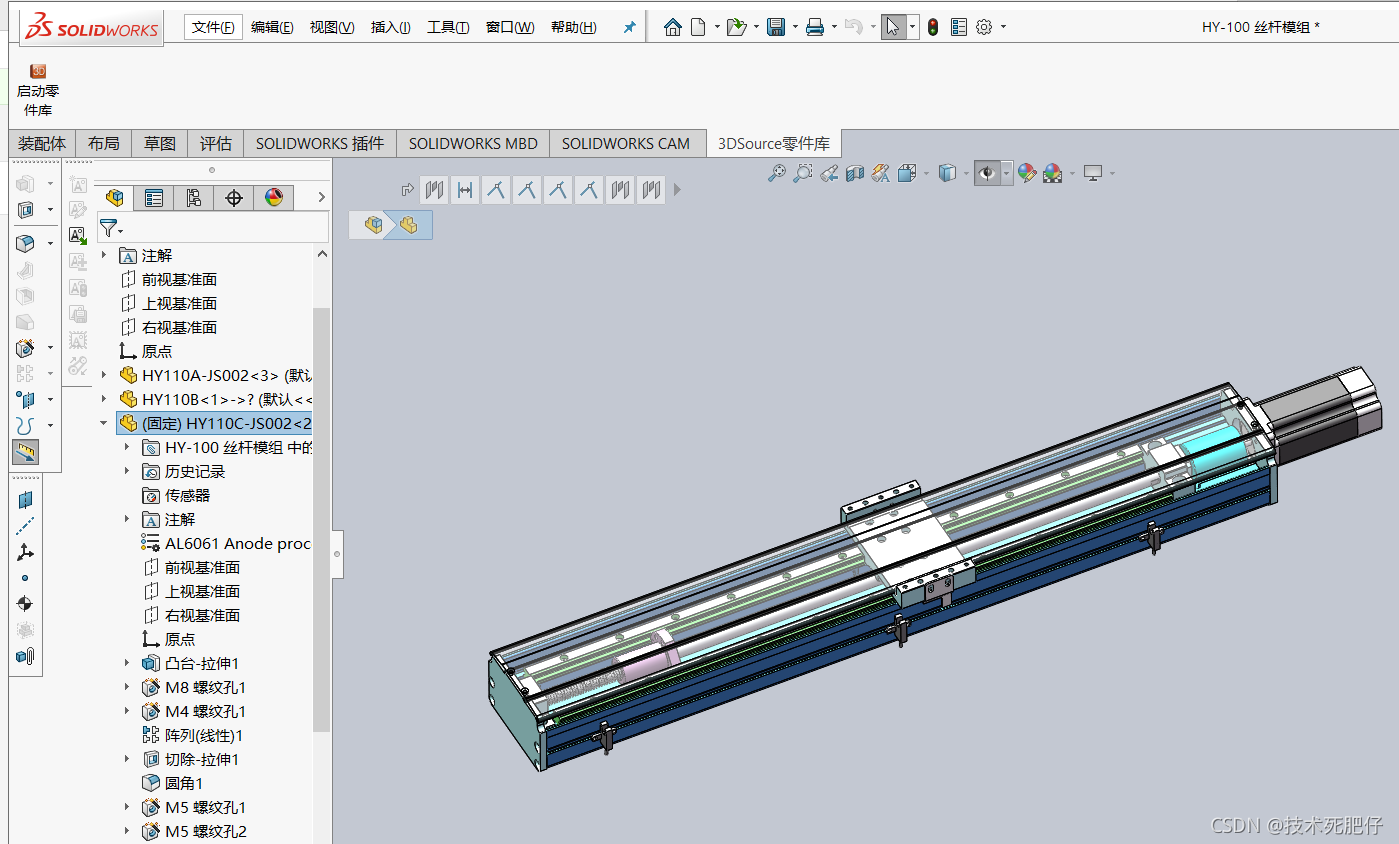Open the View Orientation dropdown arrow
The image size is (1399, 844).
[x=927, y=174]
